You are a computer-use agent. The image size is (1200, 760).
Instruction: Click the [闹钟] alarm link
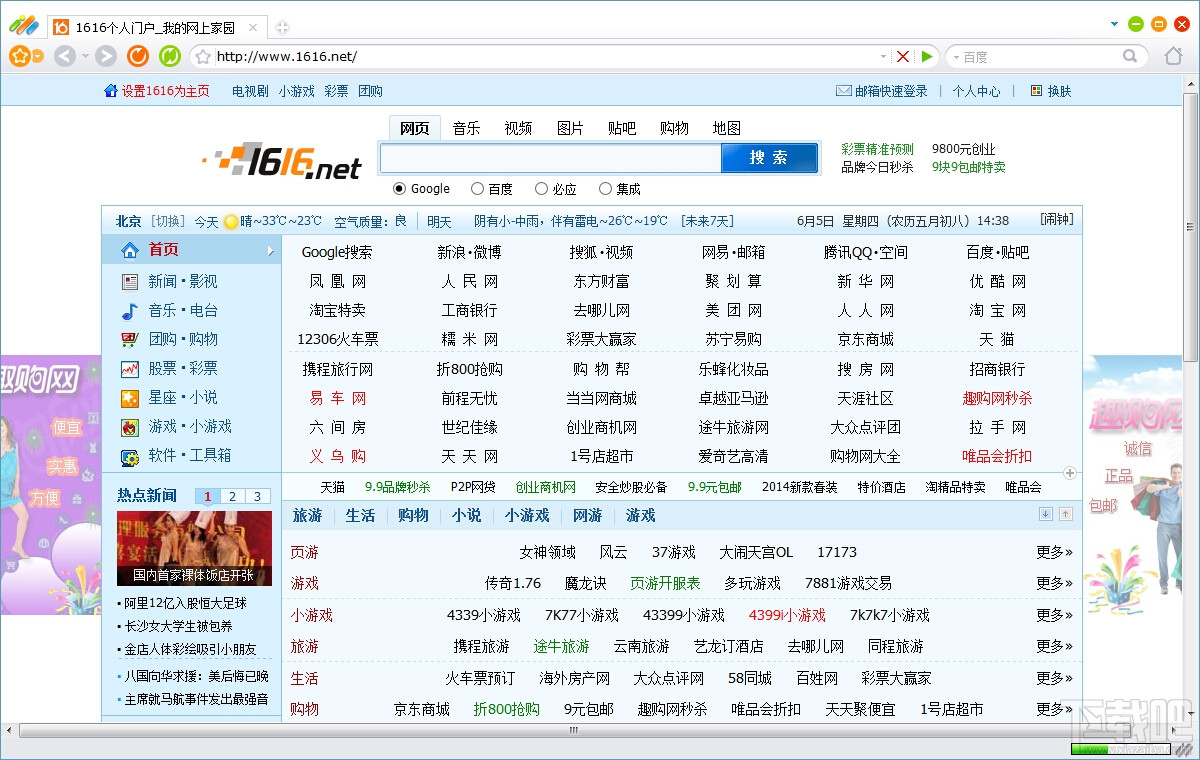(1056, 220)
